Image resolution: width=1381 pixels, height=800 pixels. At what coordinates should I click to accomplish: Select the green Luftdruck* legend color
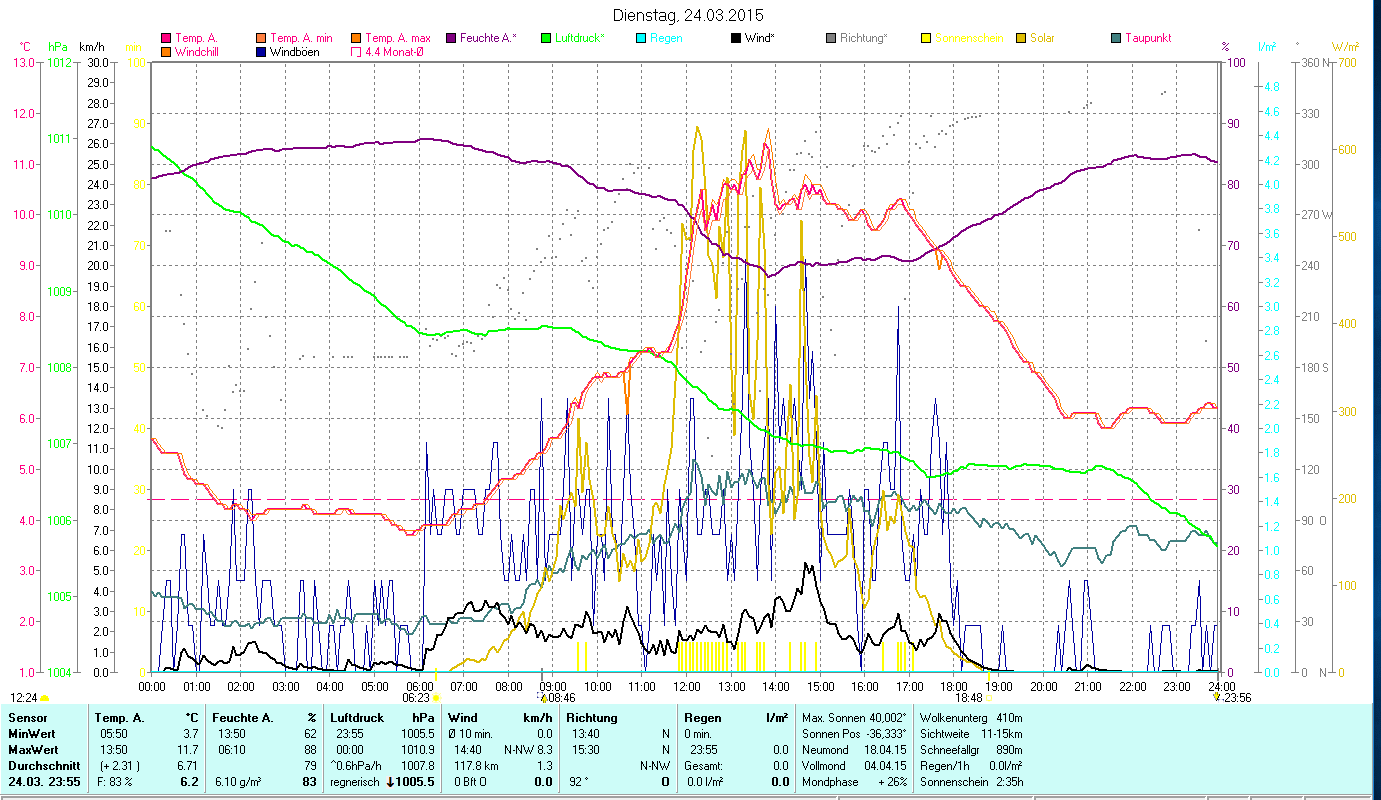[x=546, y=39]
